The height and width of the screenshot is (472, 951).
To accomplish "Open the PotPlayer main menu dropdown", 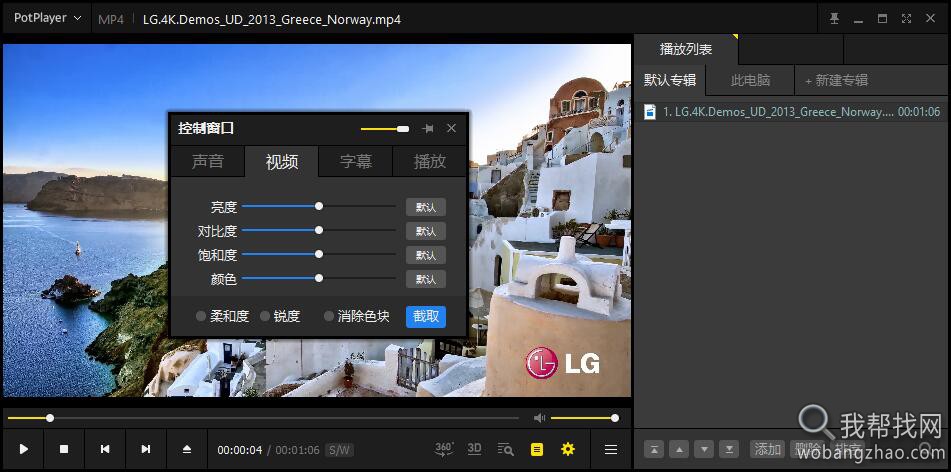I will [47, 18].
